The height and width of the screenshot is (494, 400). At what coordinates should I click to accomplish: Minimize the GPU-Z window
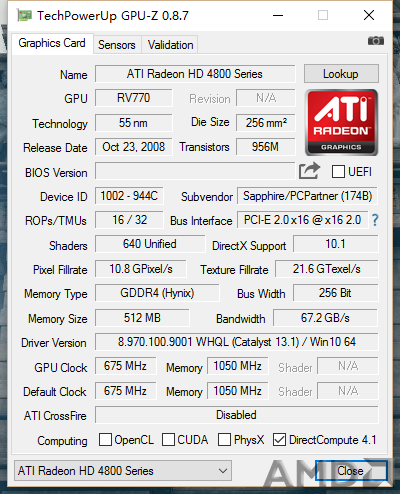click(x=278, y=15)
